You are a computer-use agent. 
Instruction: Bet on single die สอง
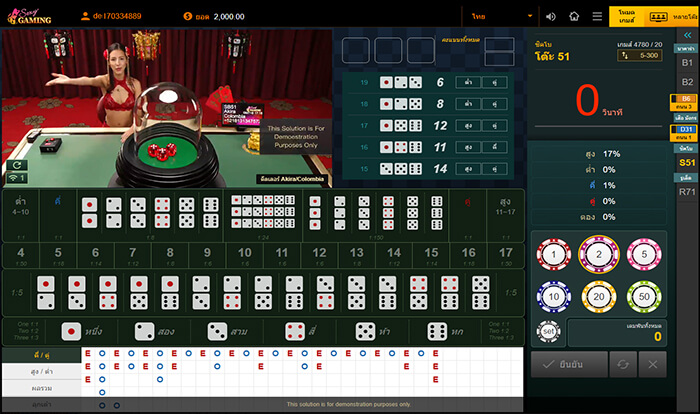tap(154, 332)
